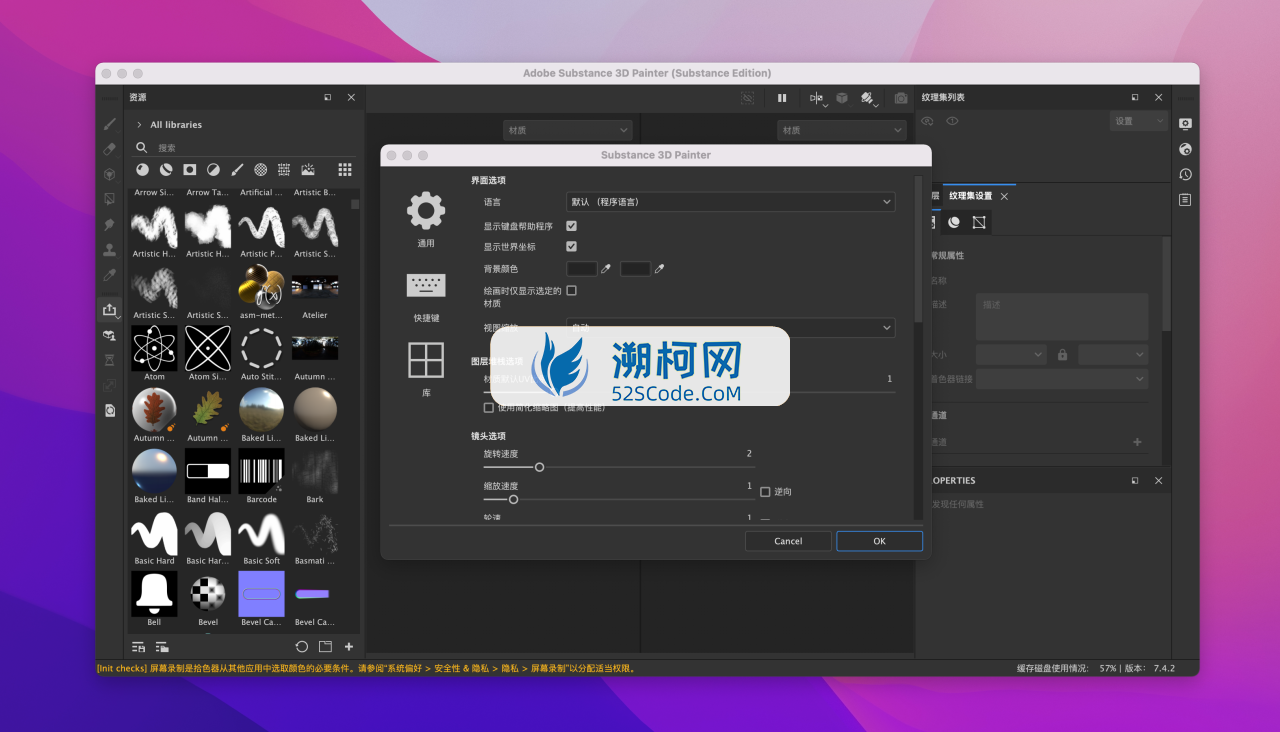The width and height of the screenshot is (1280, 732).
Task: Open the 视图缩放 dropdown in preferences
Action: click(x=730, y=327)
